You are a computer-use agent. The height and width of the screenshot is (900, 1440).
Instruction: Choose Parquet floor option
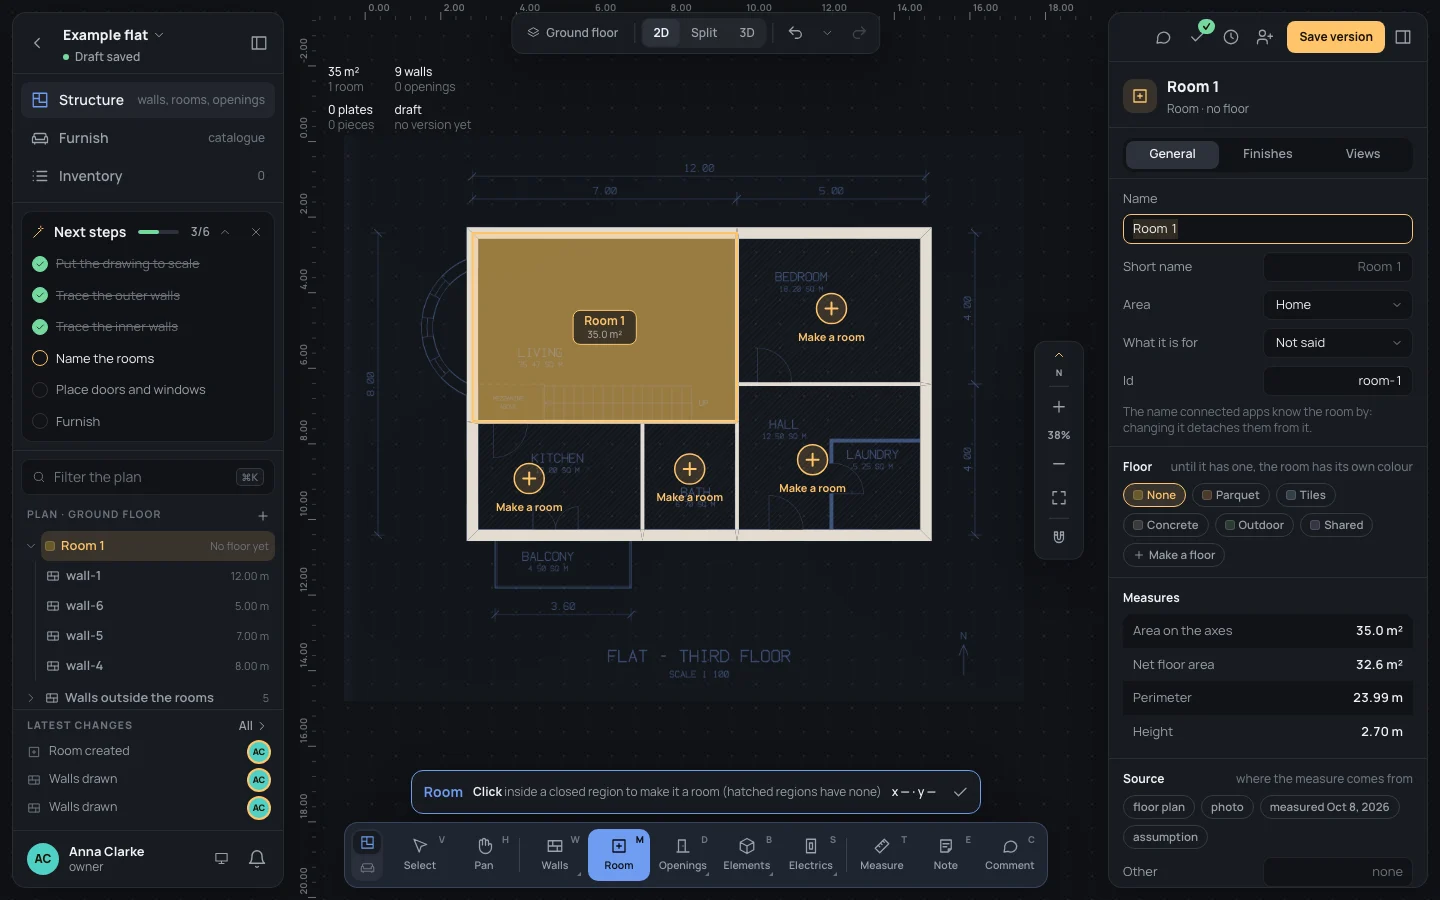tap(1230, 495)
